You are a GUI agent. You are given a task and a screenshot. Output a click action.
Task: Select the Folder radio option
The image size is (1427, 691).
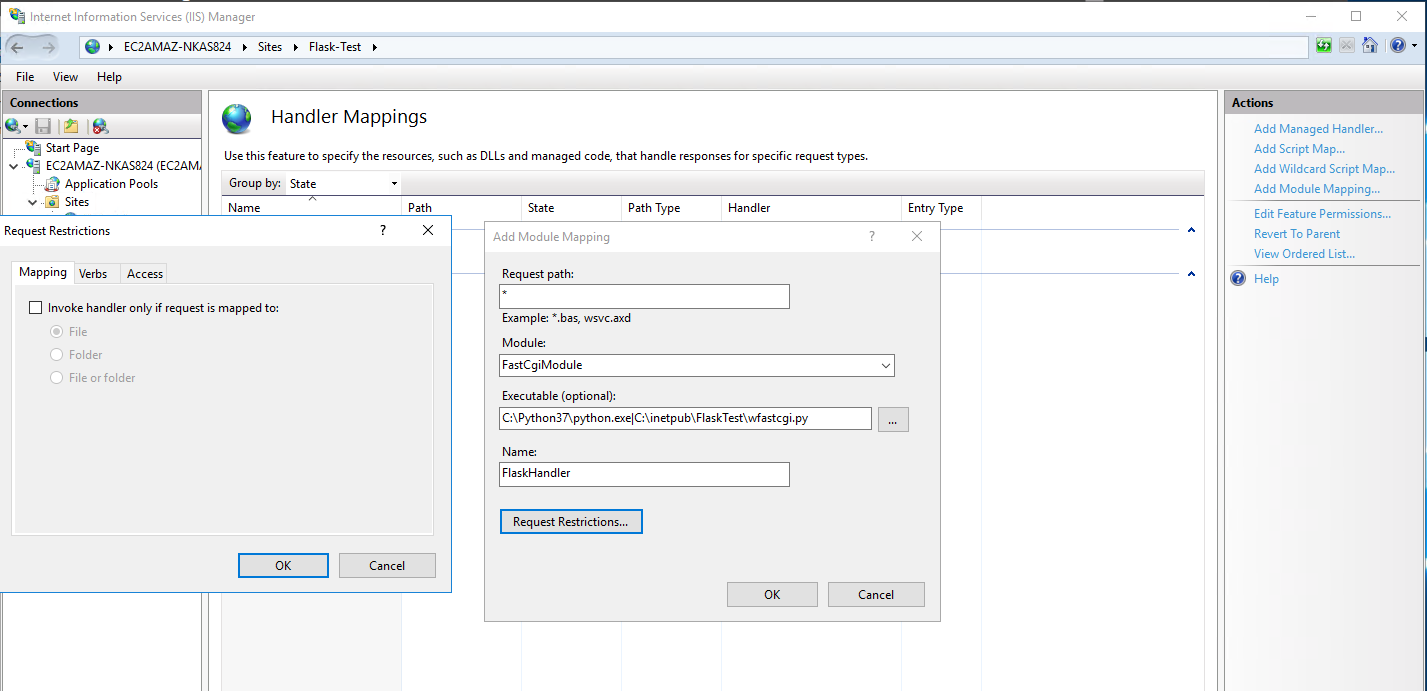coord(57,354)
